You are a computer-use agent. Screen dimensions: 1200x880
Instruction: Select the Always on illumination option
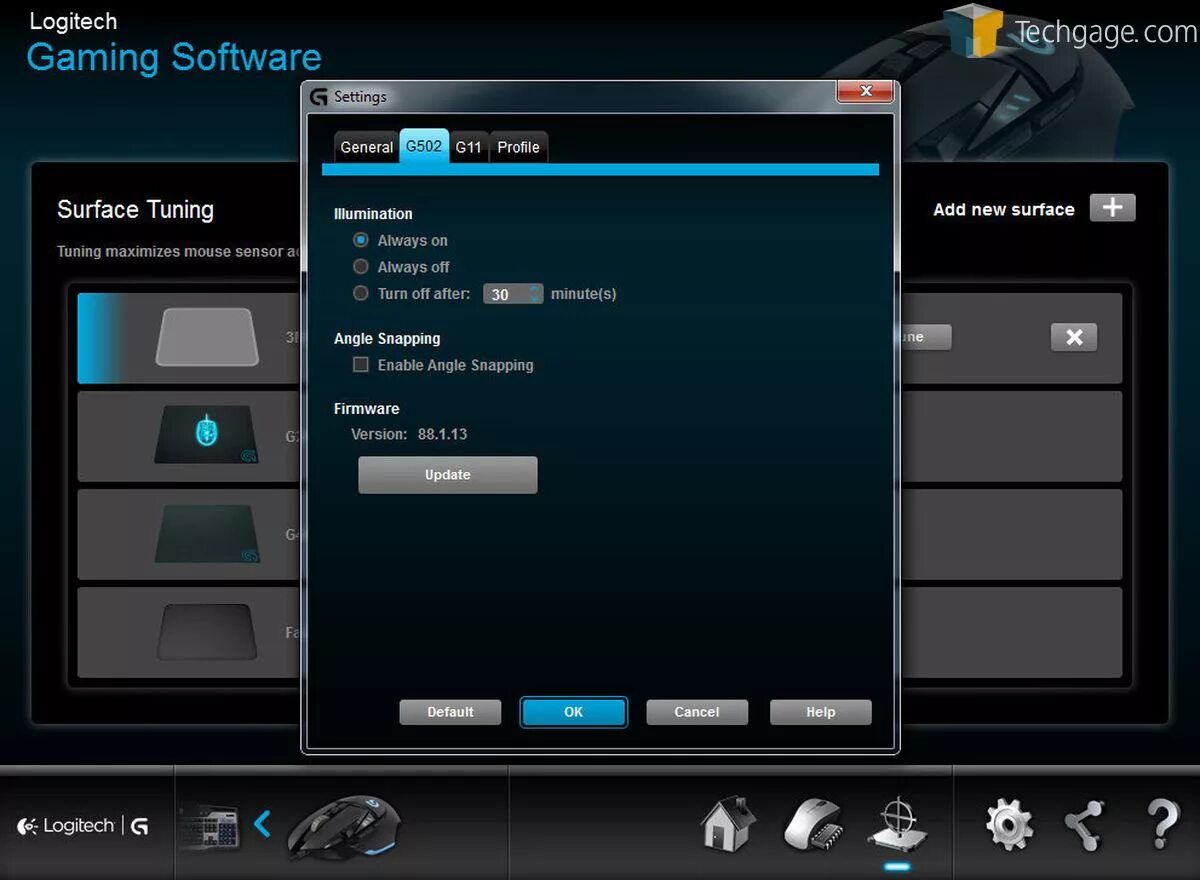(361, 240)
